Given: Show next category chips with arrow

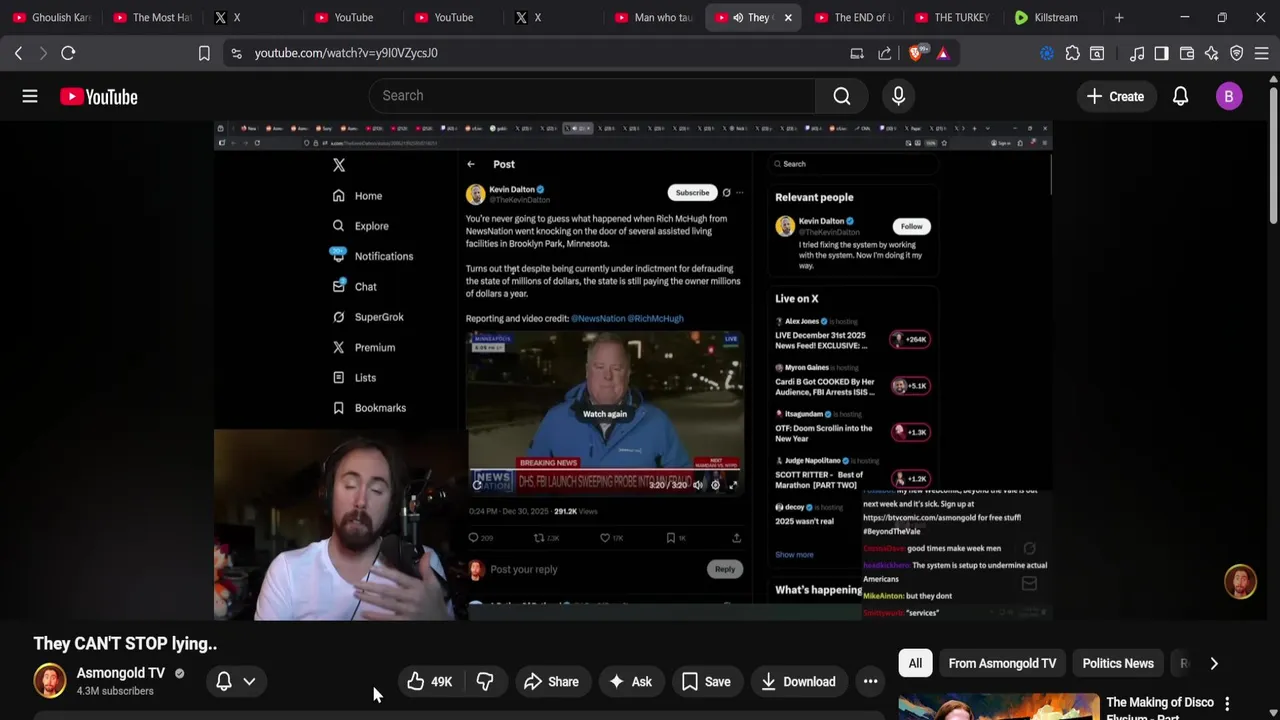Looking at the screenshot, I should pyautogui.click(x=1214, y=663).
